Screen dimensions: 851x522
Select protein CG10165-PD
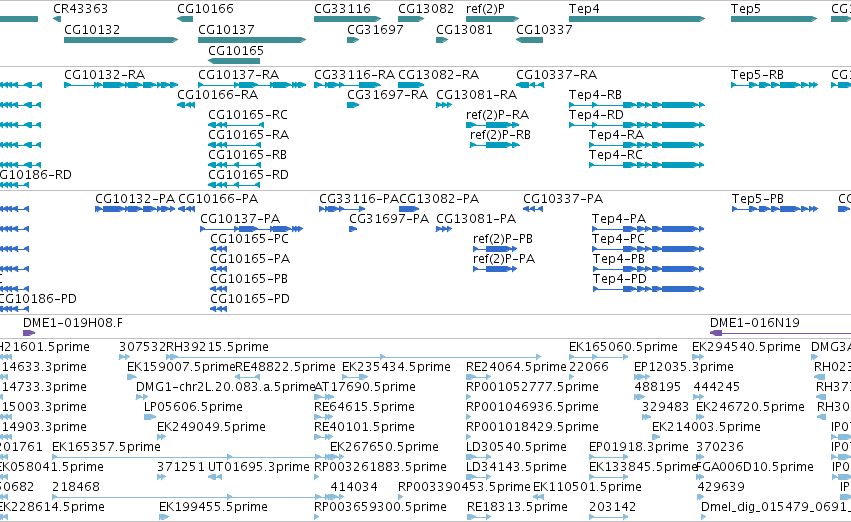click(218, 309)
